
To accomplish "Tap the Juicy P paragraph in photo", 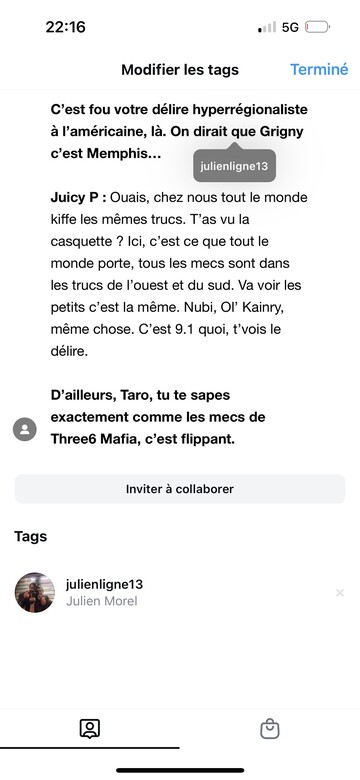I will 180,275.
